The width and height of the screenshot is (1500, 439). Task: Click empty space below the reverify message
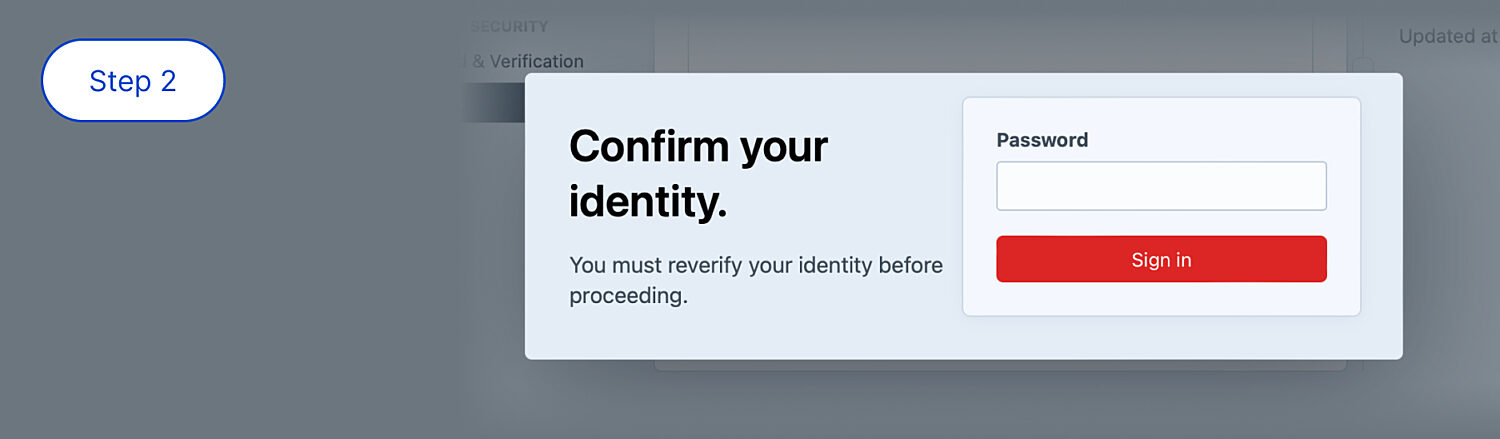pos(740,333)
